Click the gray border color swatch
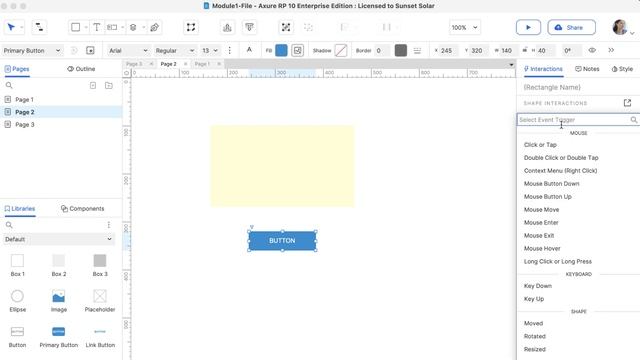 click(400, 50)
